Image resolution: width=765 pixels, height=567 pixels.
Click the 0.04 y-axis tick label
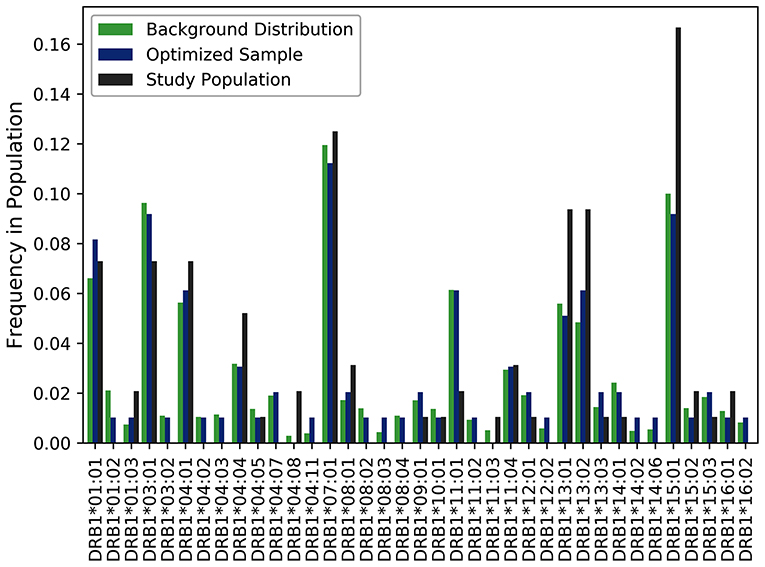click(x=52, y=343)
